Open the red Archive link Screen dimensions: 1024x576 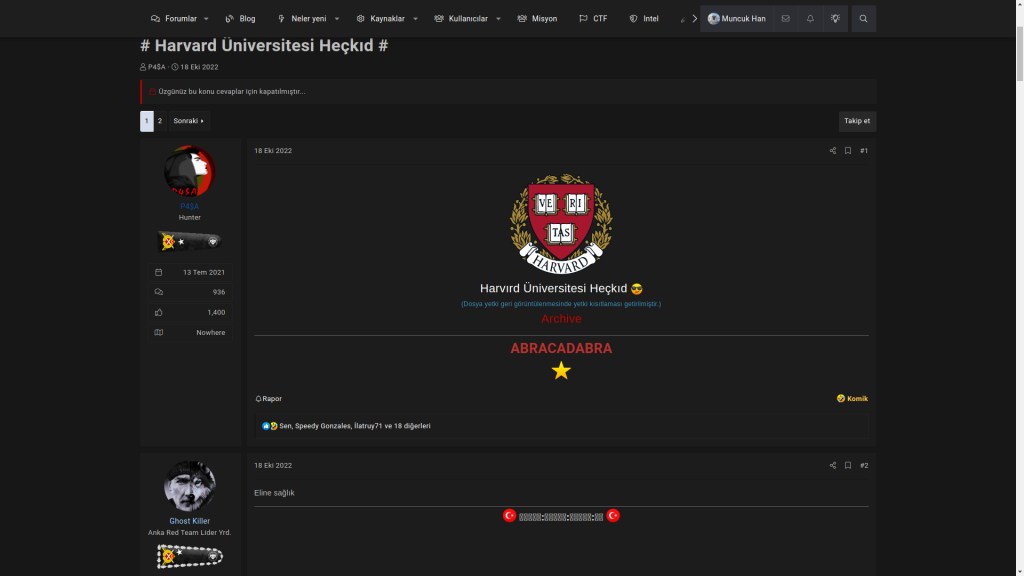[x=561, y=318]
